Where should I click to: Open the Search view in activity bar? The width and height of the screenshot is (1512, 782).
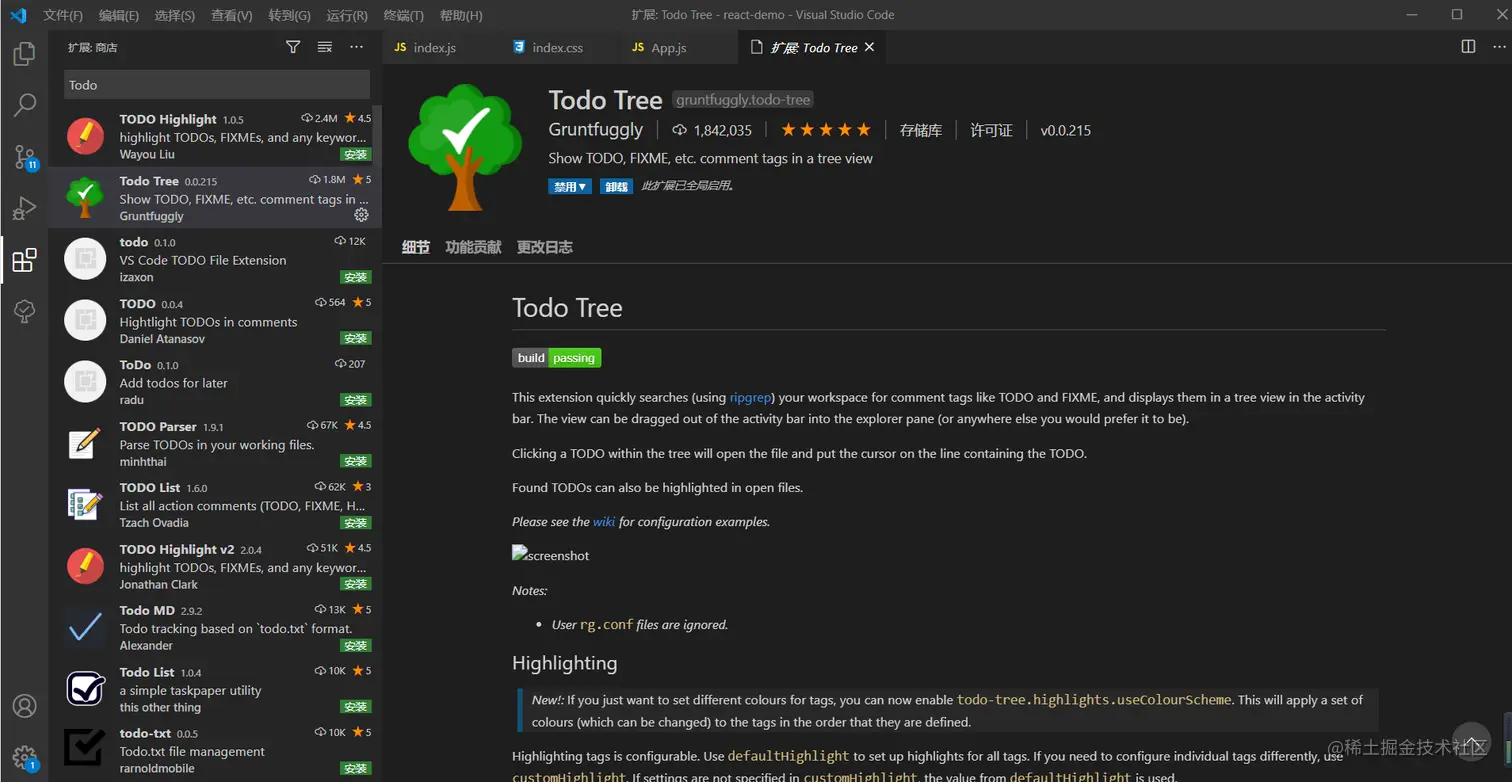24,105
